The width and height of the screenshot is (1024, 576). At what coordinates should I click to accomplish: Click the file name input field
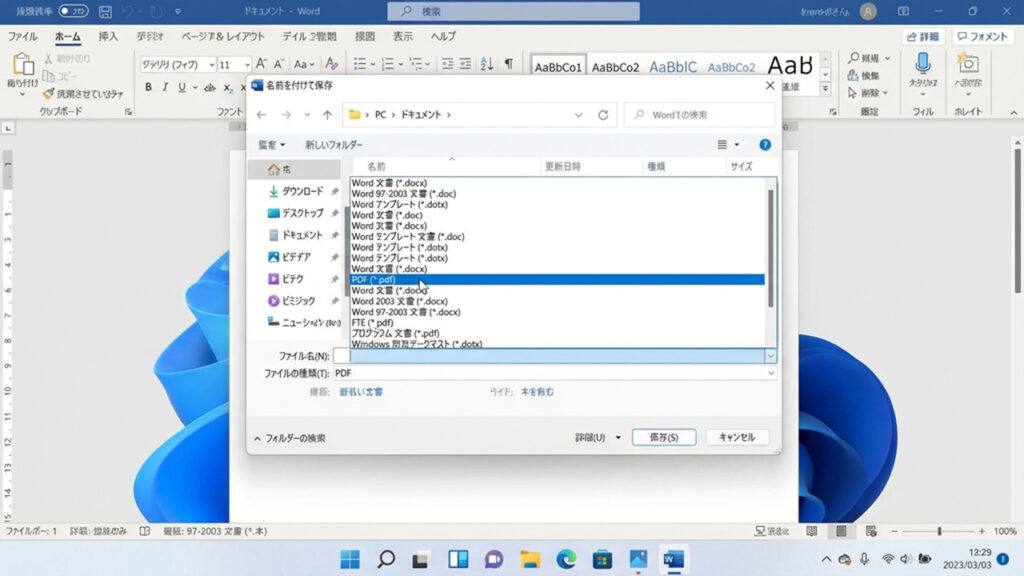pyautogui.click(x=548, y=356)
